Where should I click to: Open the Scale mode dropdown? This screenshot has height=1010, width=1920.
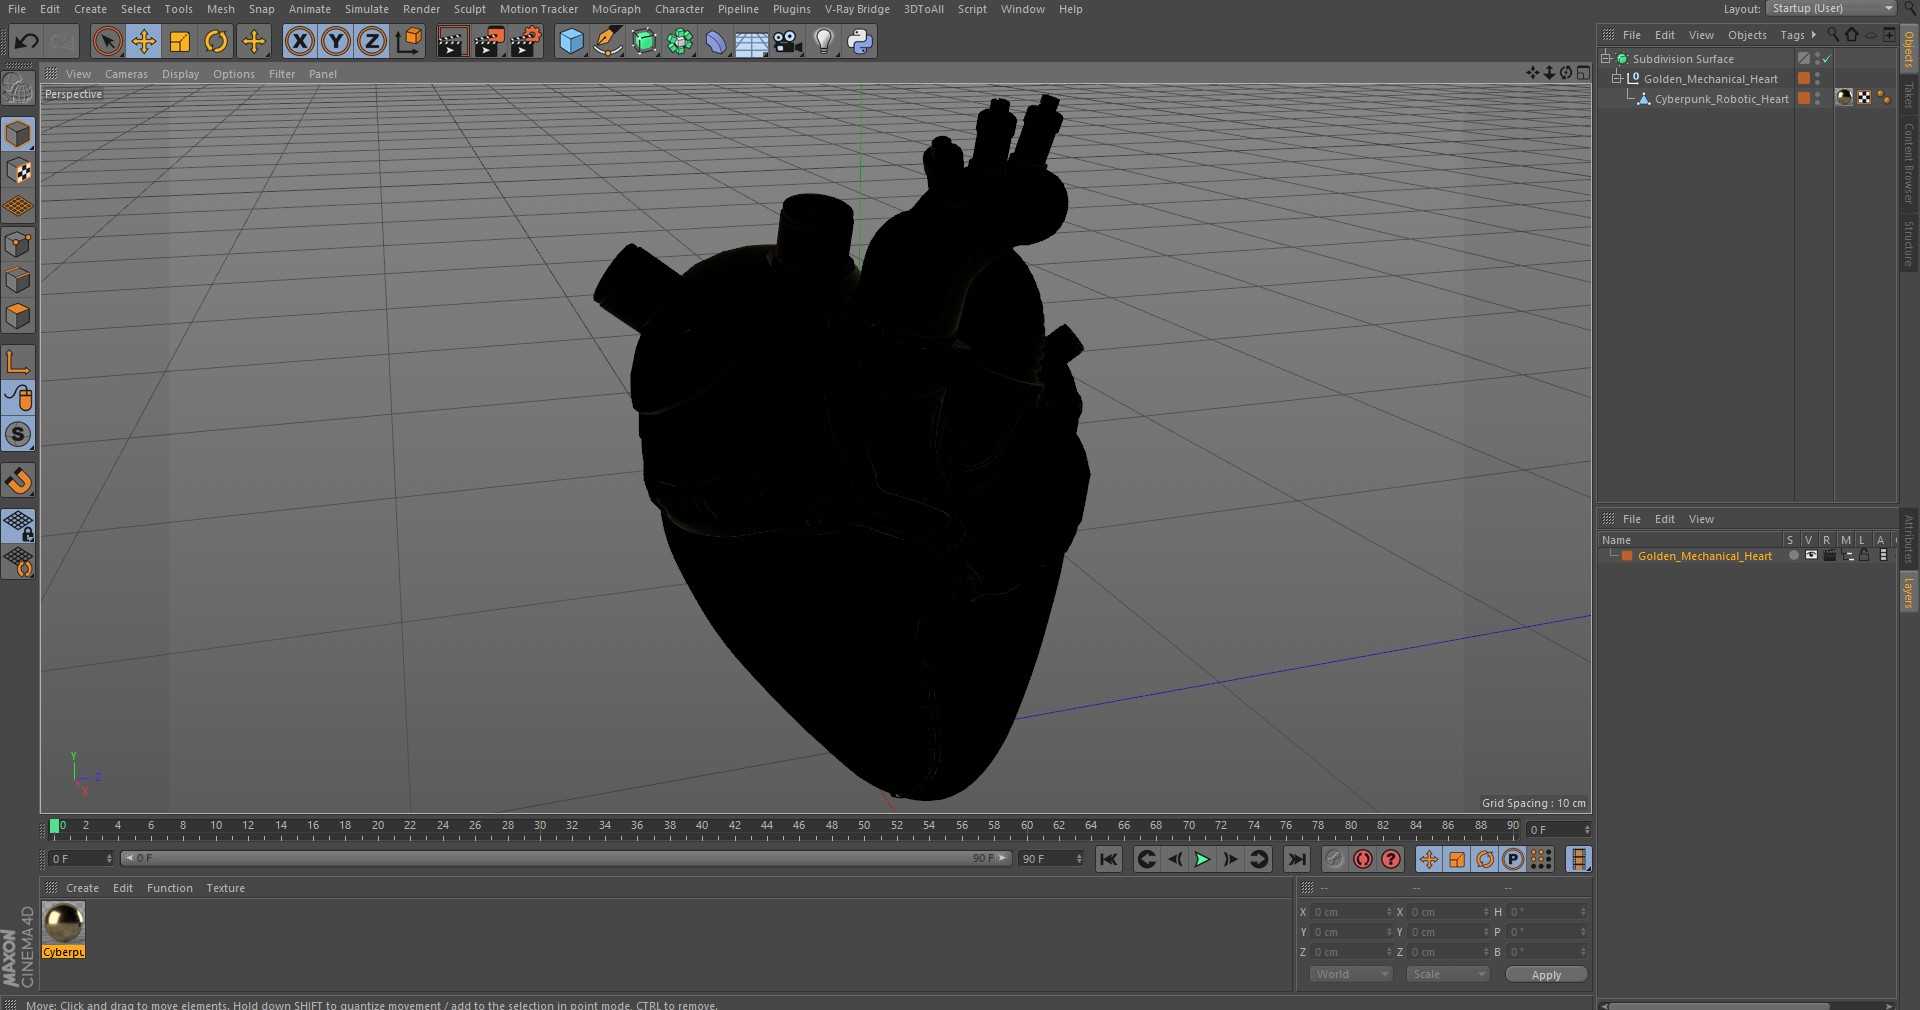click(1447, 974)
